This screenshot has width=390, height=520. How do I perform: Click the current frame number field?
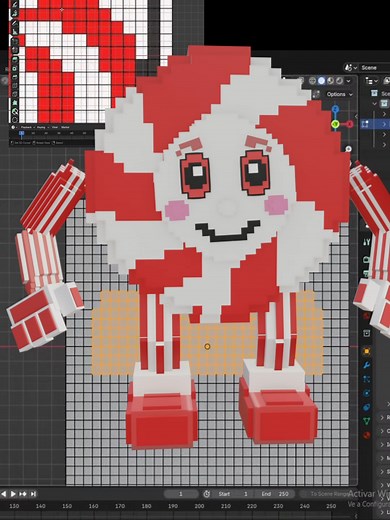(x=181, y=494)
